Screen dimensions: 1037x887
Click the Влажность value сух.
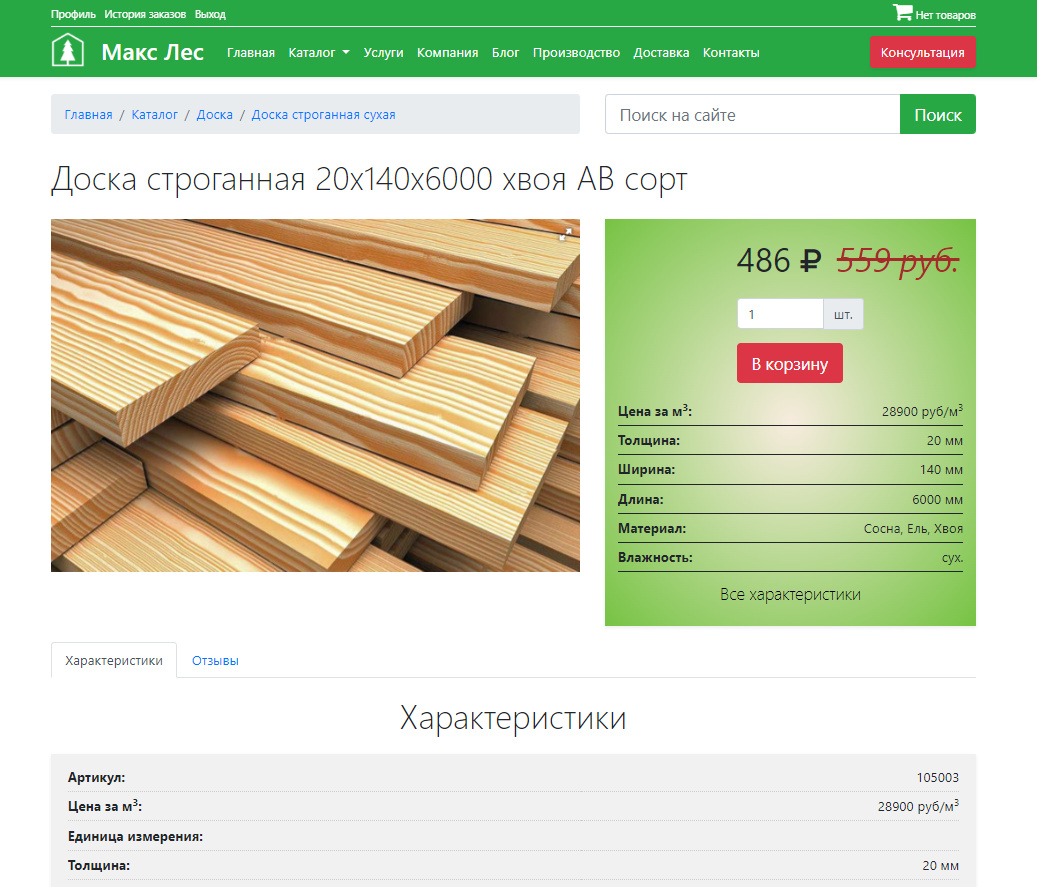coord(952,558)
